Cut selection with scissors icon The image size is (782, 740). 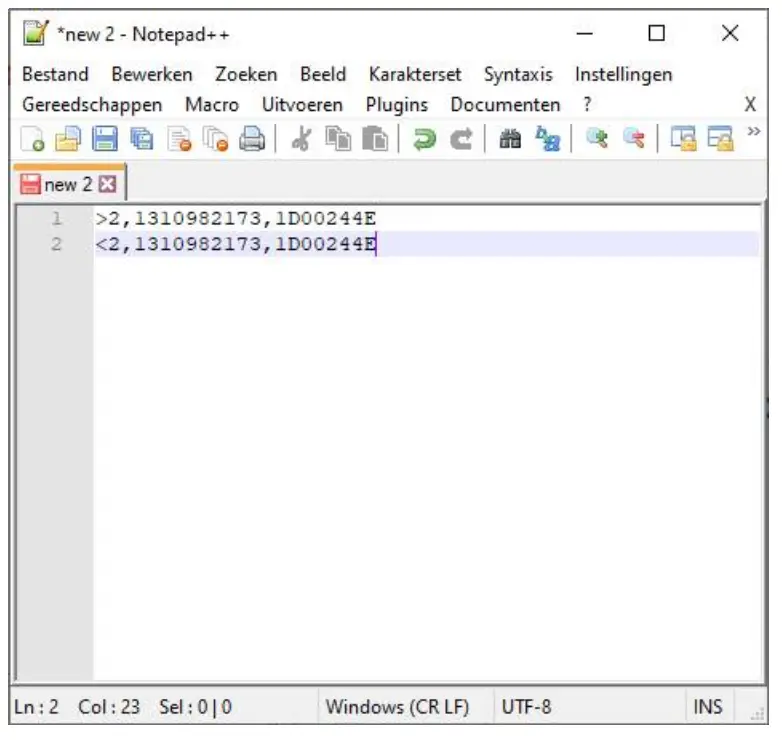click(x=301, y=139)
